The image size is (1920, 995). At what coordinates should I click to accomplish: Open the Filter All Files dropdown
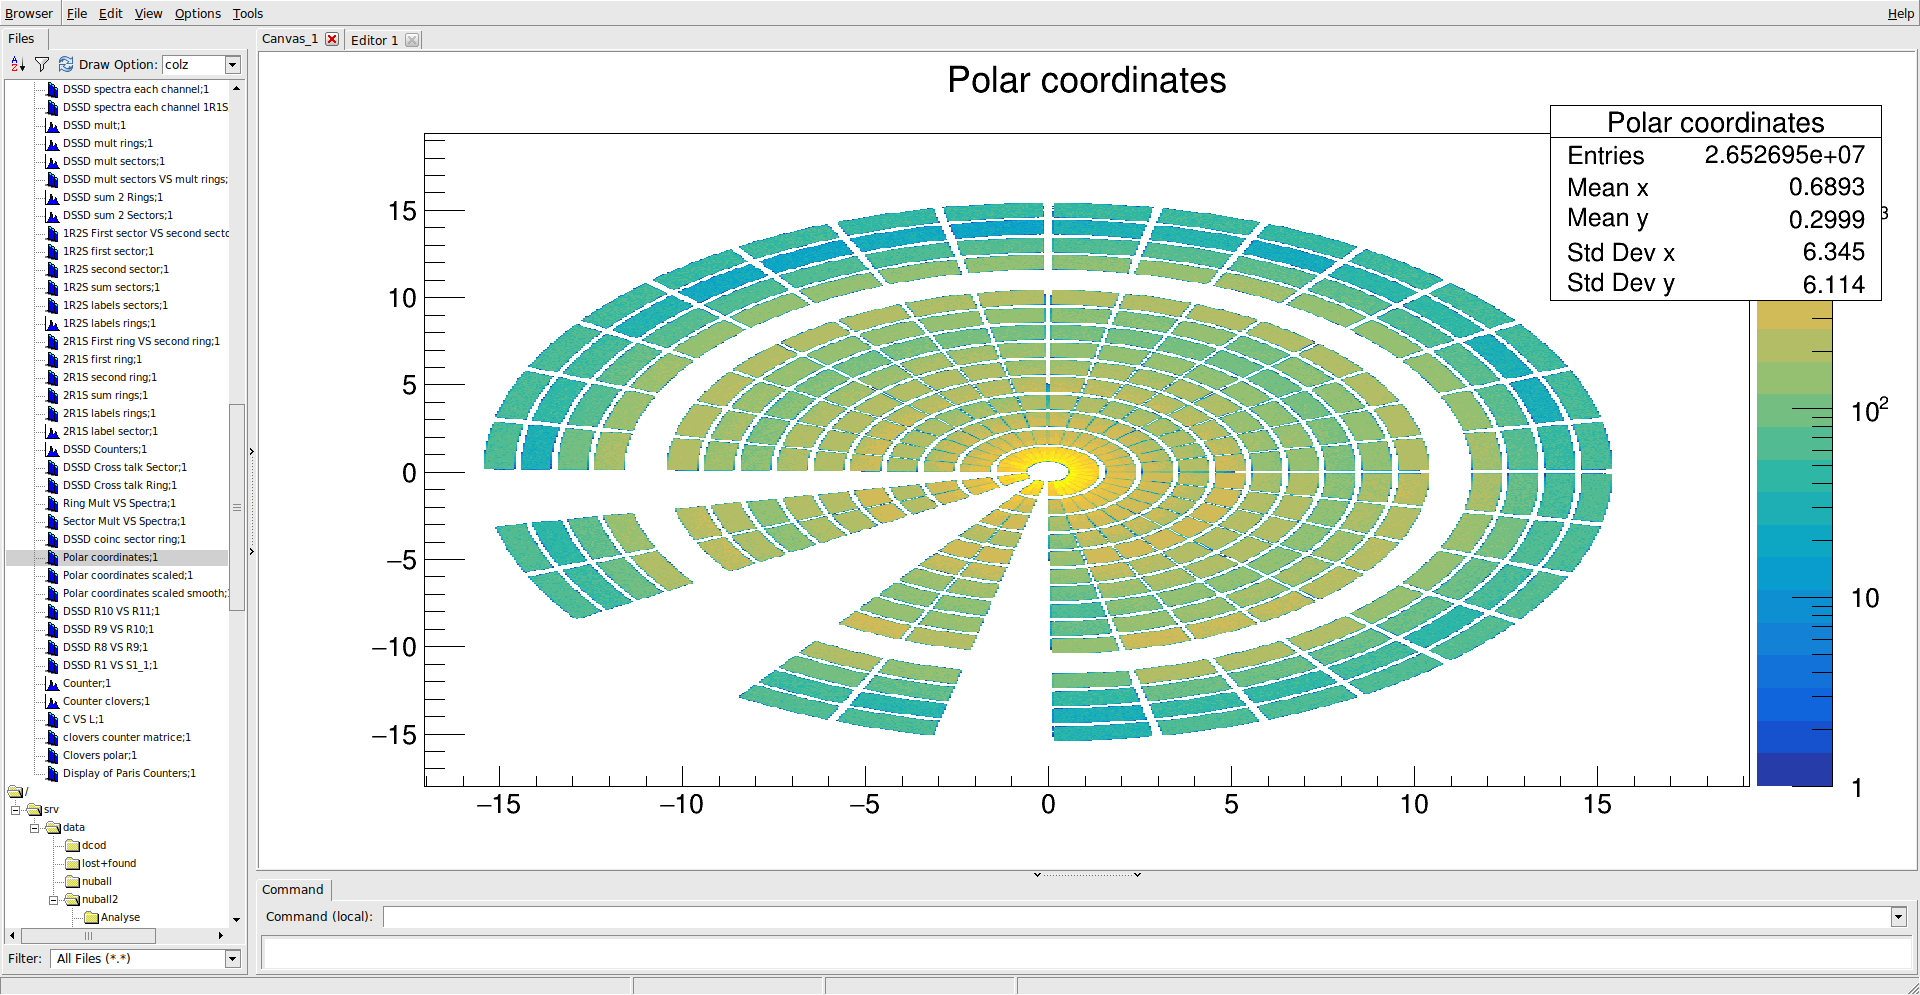(233, 959)
